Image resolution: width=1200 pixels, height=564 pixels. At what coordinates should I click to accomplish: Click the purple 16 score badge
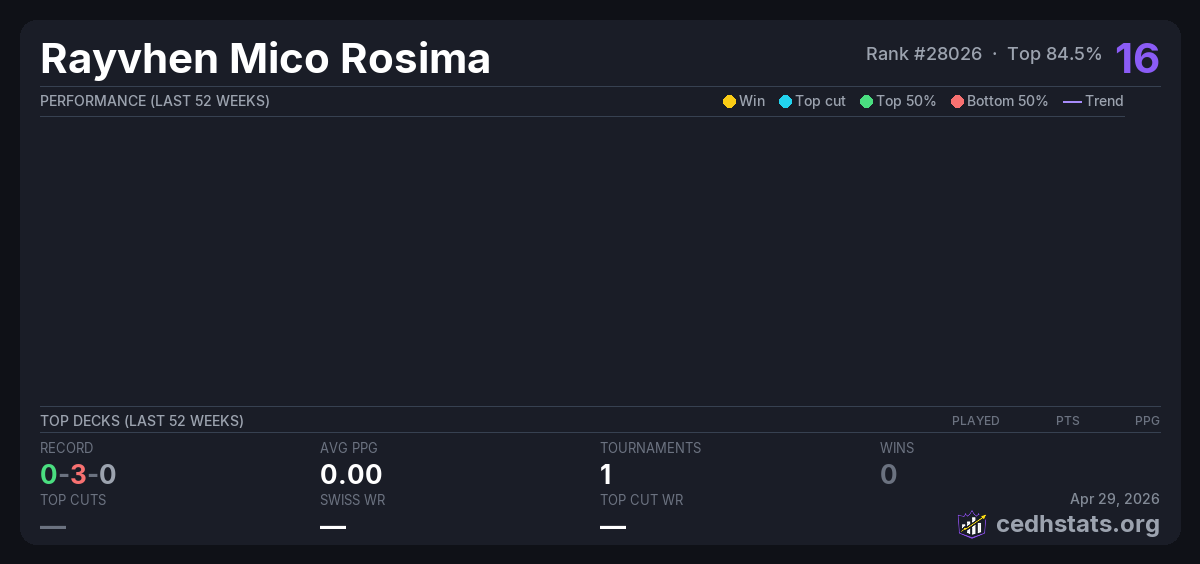pos(1137,58)
